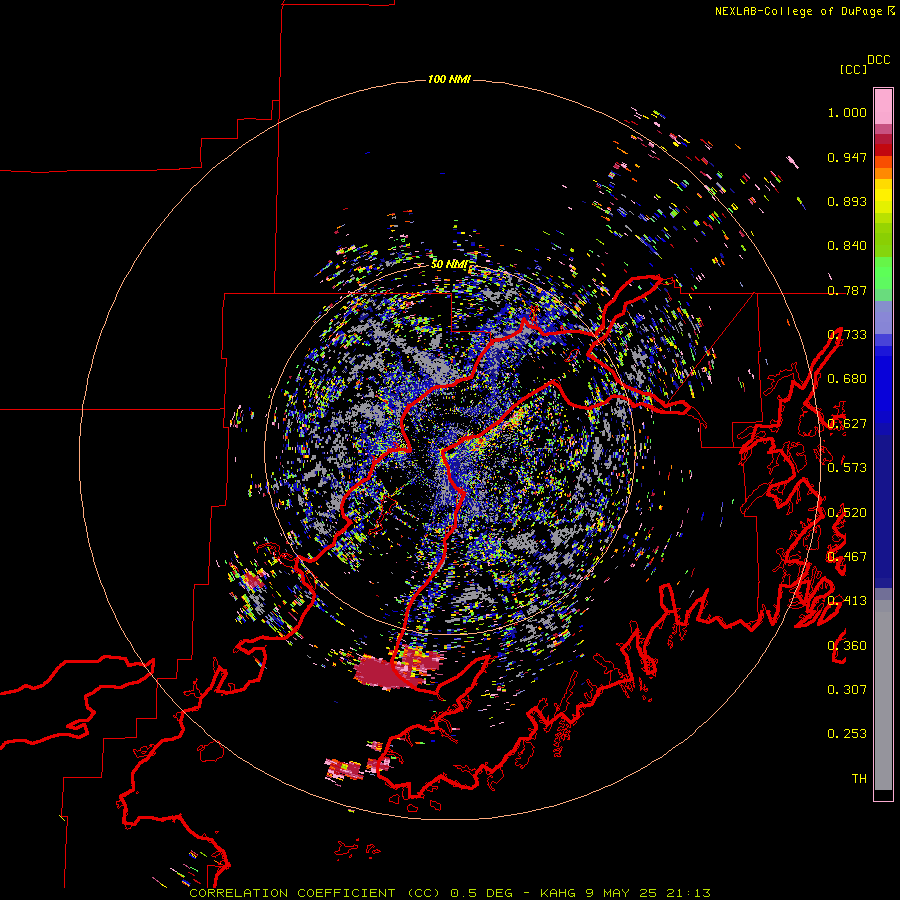900x900 pixels.
Task: Click the Correlation Coefficient caption at bottom
Action: [449, 893]
